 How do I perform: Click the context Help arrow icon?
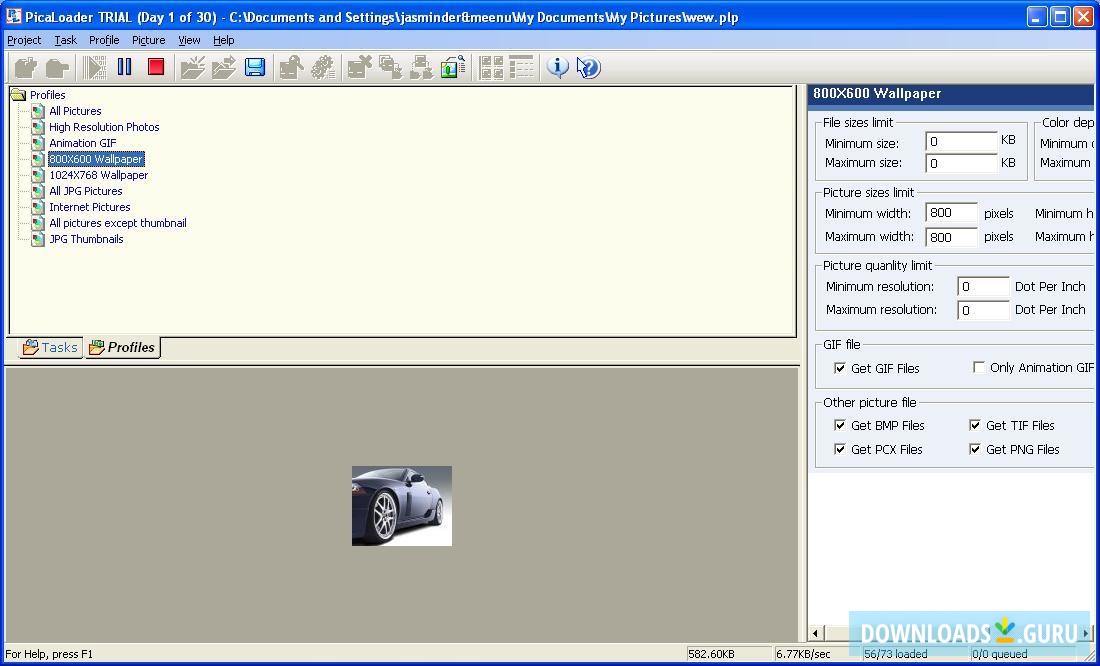pyautogui.click(x=588, y=67)
